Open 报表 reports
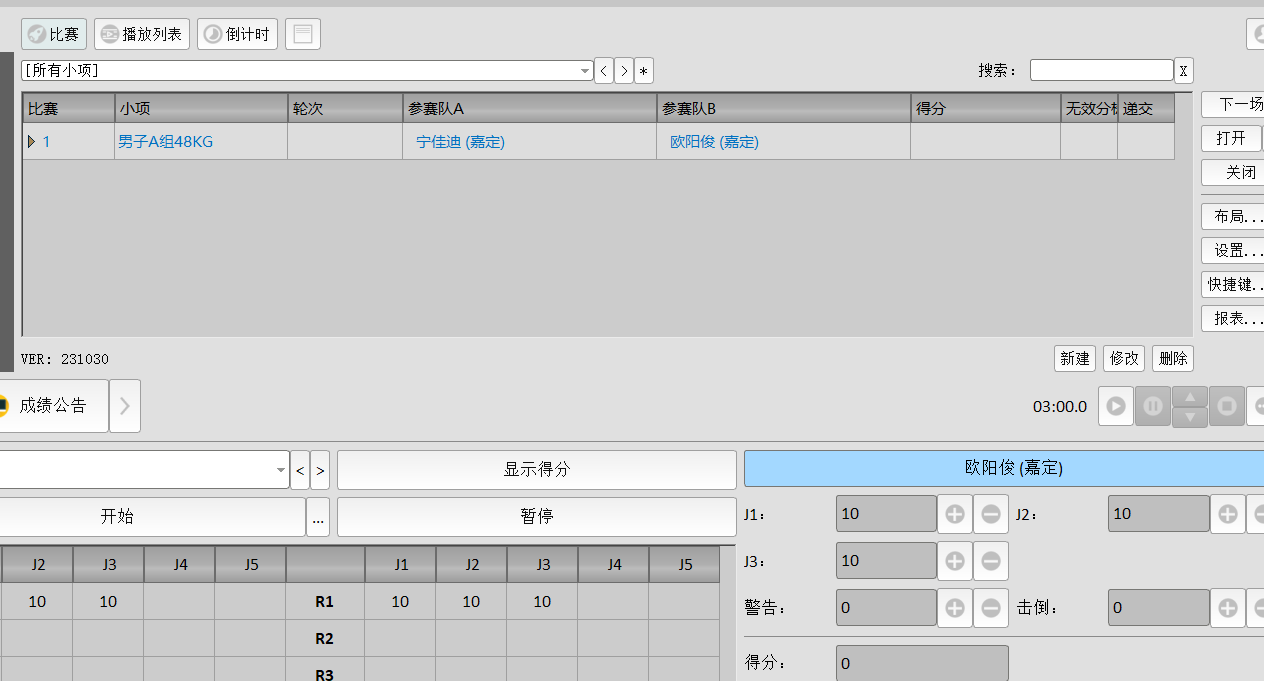 [x=1232, y=320]
